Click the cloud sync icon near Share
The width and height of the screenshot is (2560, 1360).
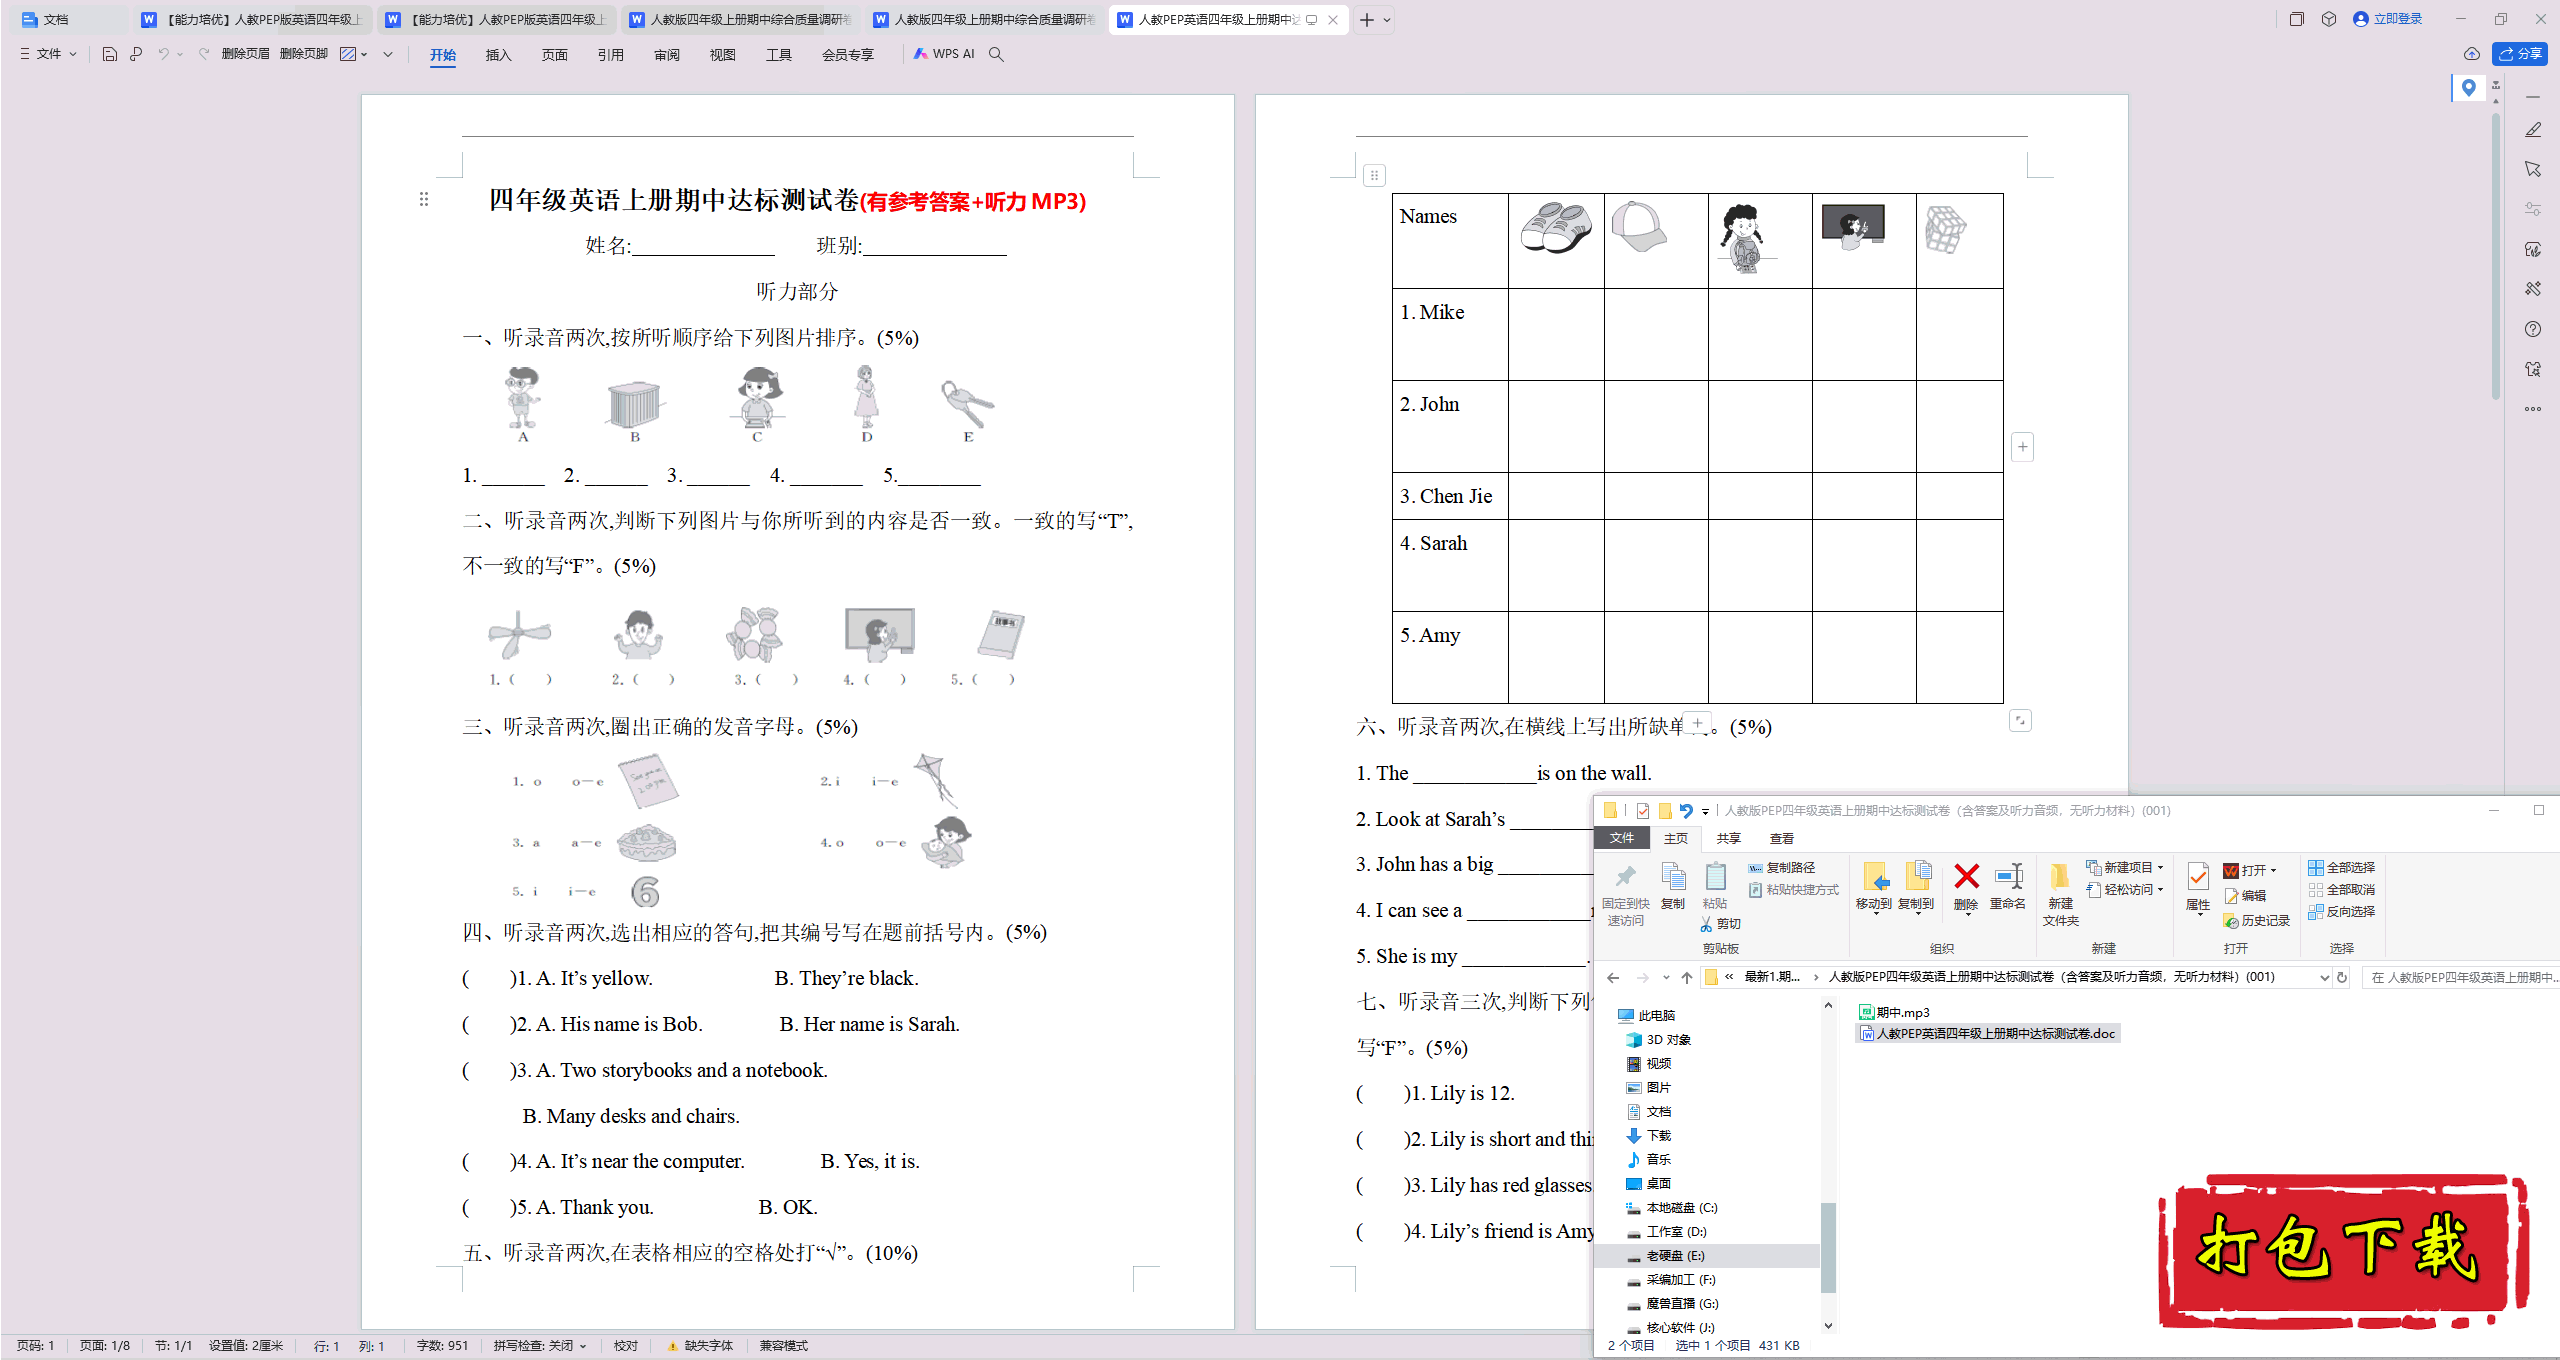(x=2471, y=54)
